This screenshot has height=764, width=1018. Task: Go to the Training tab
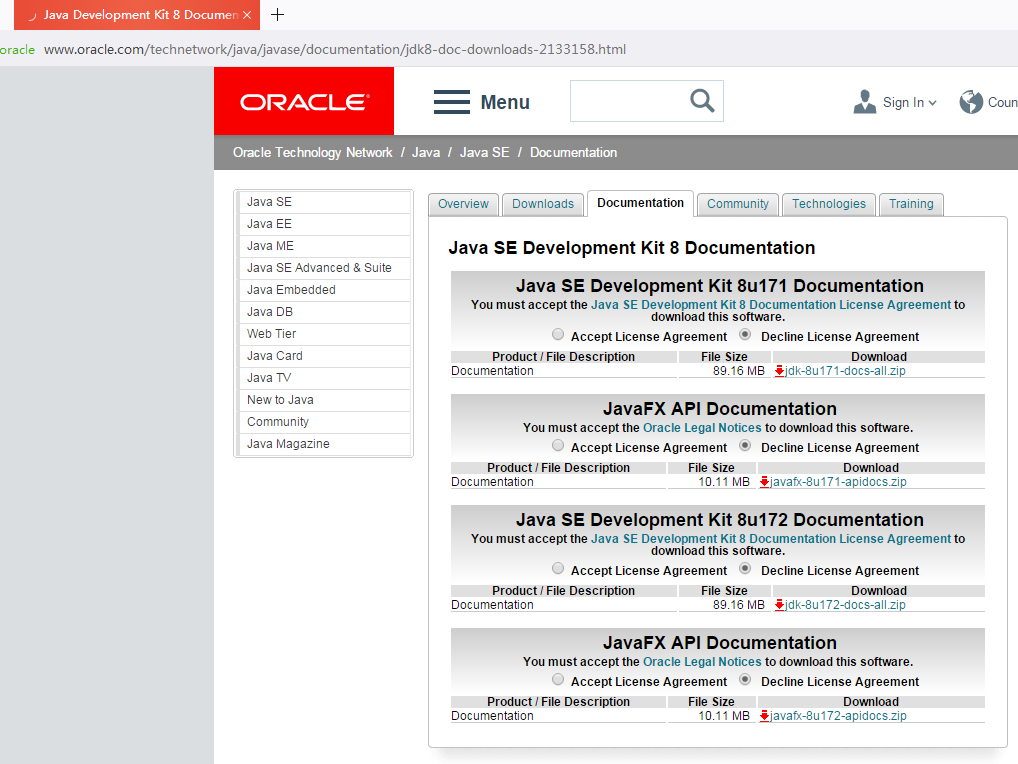click(x=911, y=204)
